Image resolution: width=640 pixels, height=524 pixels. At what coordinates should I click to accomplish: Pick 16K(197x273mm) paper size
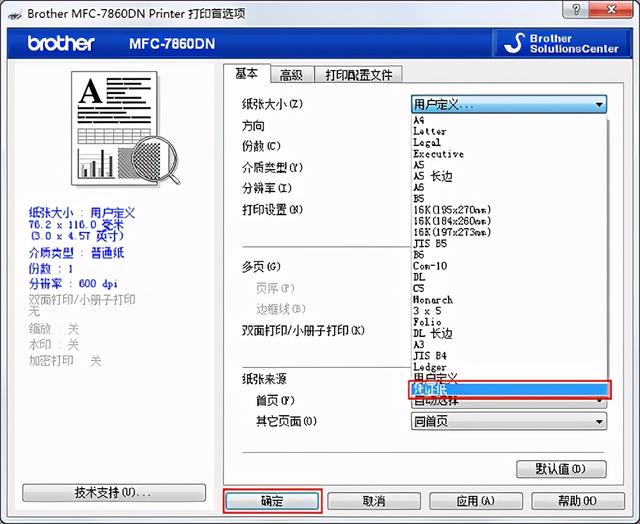[452, 232]
